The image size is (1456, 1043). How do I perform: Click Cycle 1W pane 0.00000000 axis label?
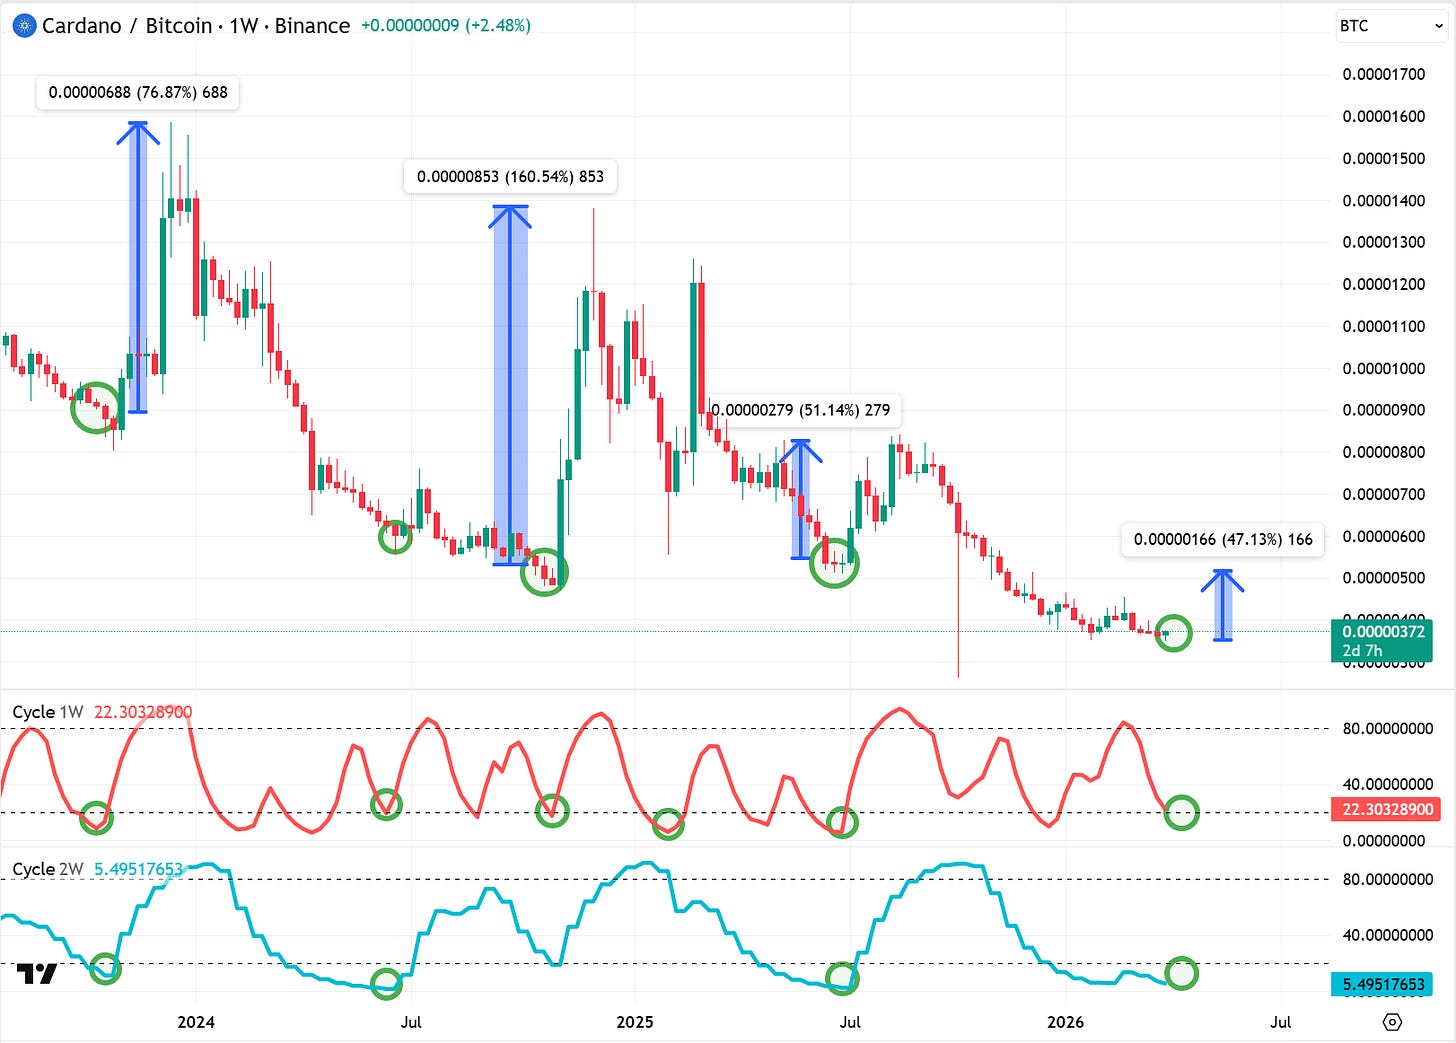(x=1383, y=841)
